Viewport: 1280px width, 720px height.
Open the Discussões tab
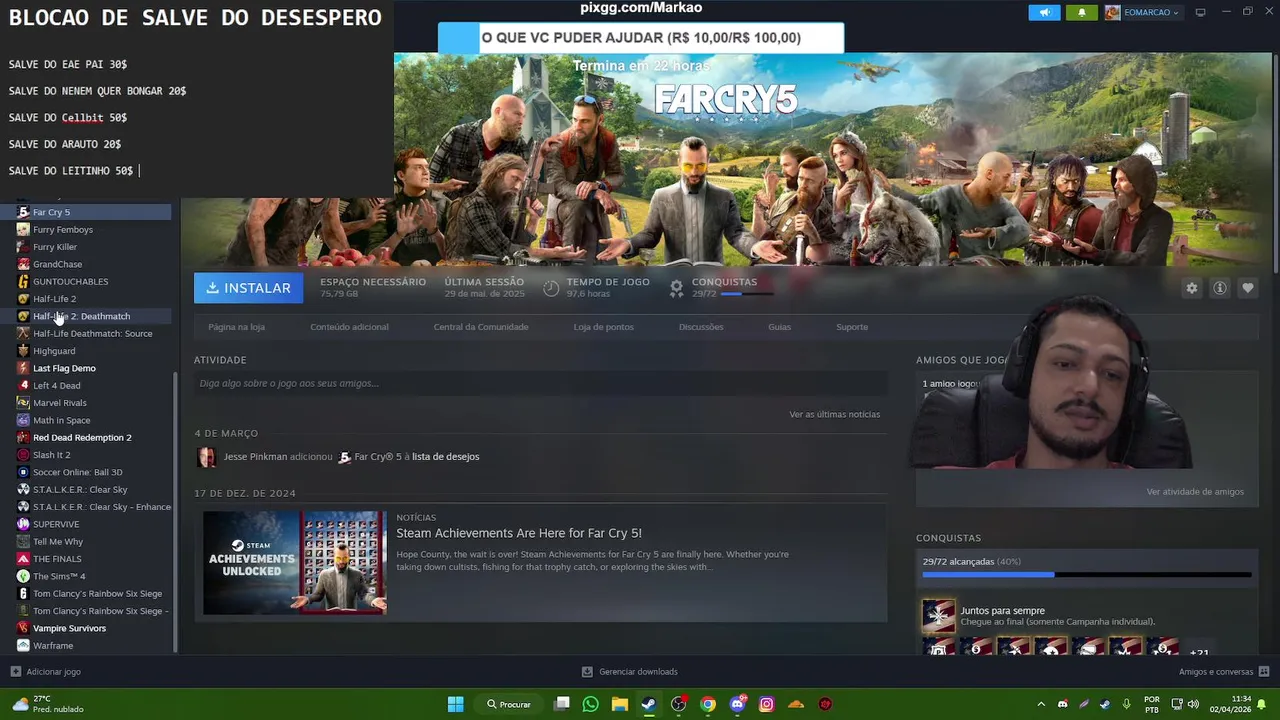point(701,327)
